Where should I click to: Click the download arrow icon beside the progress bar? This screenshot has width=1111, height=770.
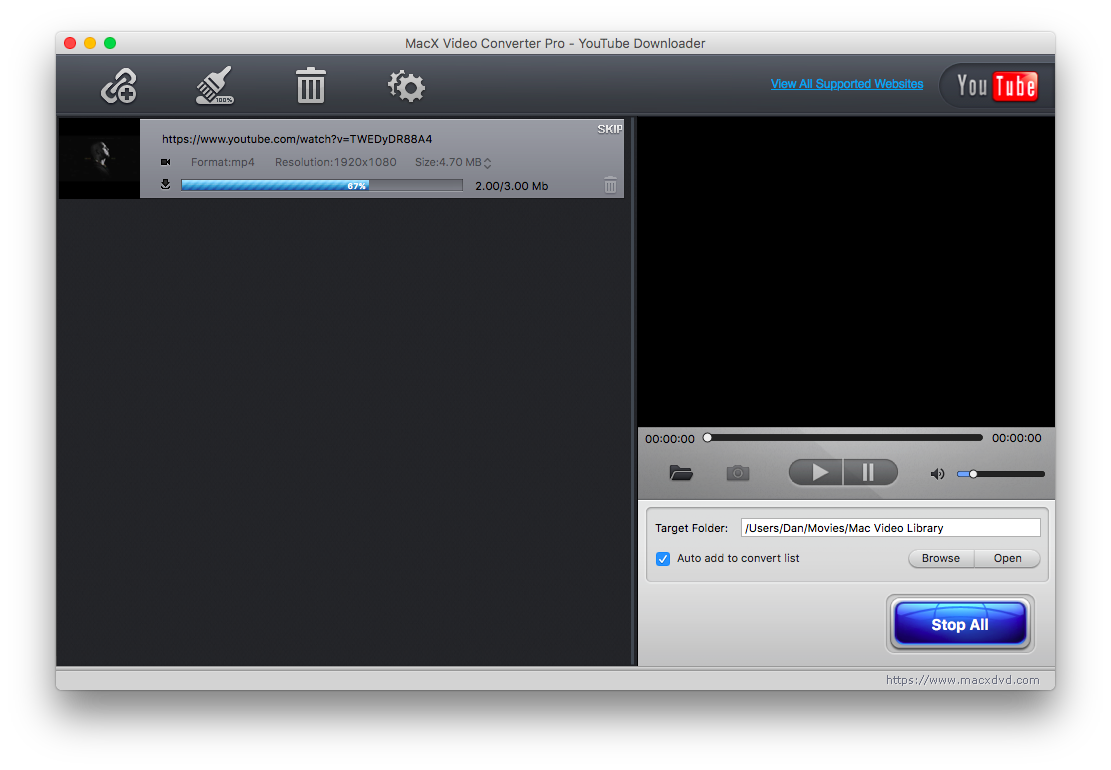pyautogui.click(x=165, y=185)
